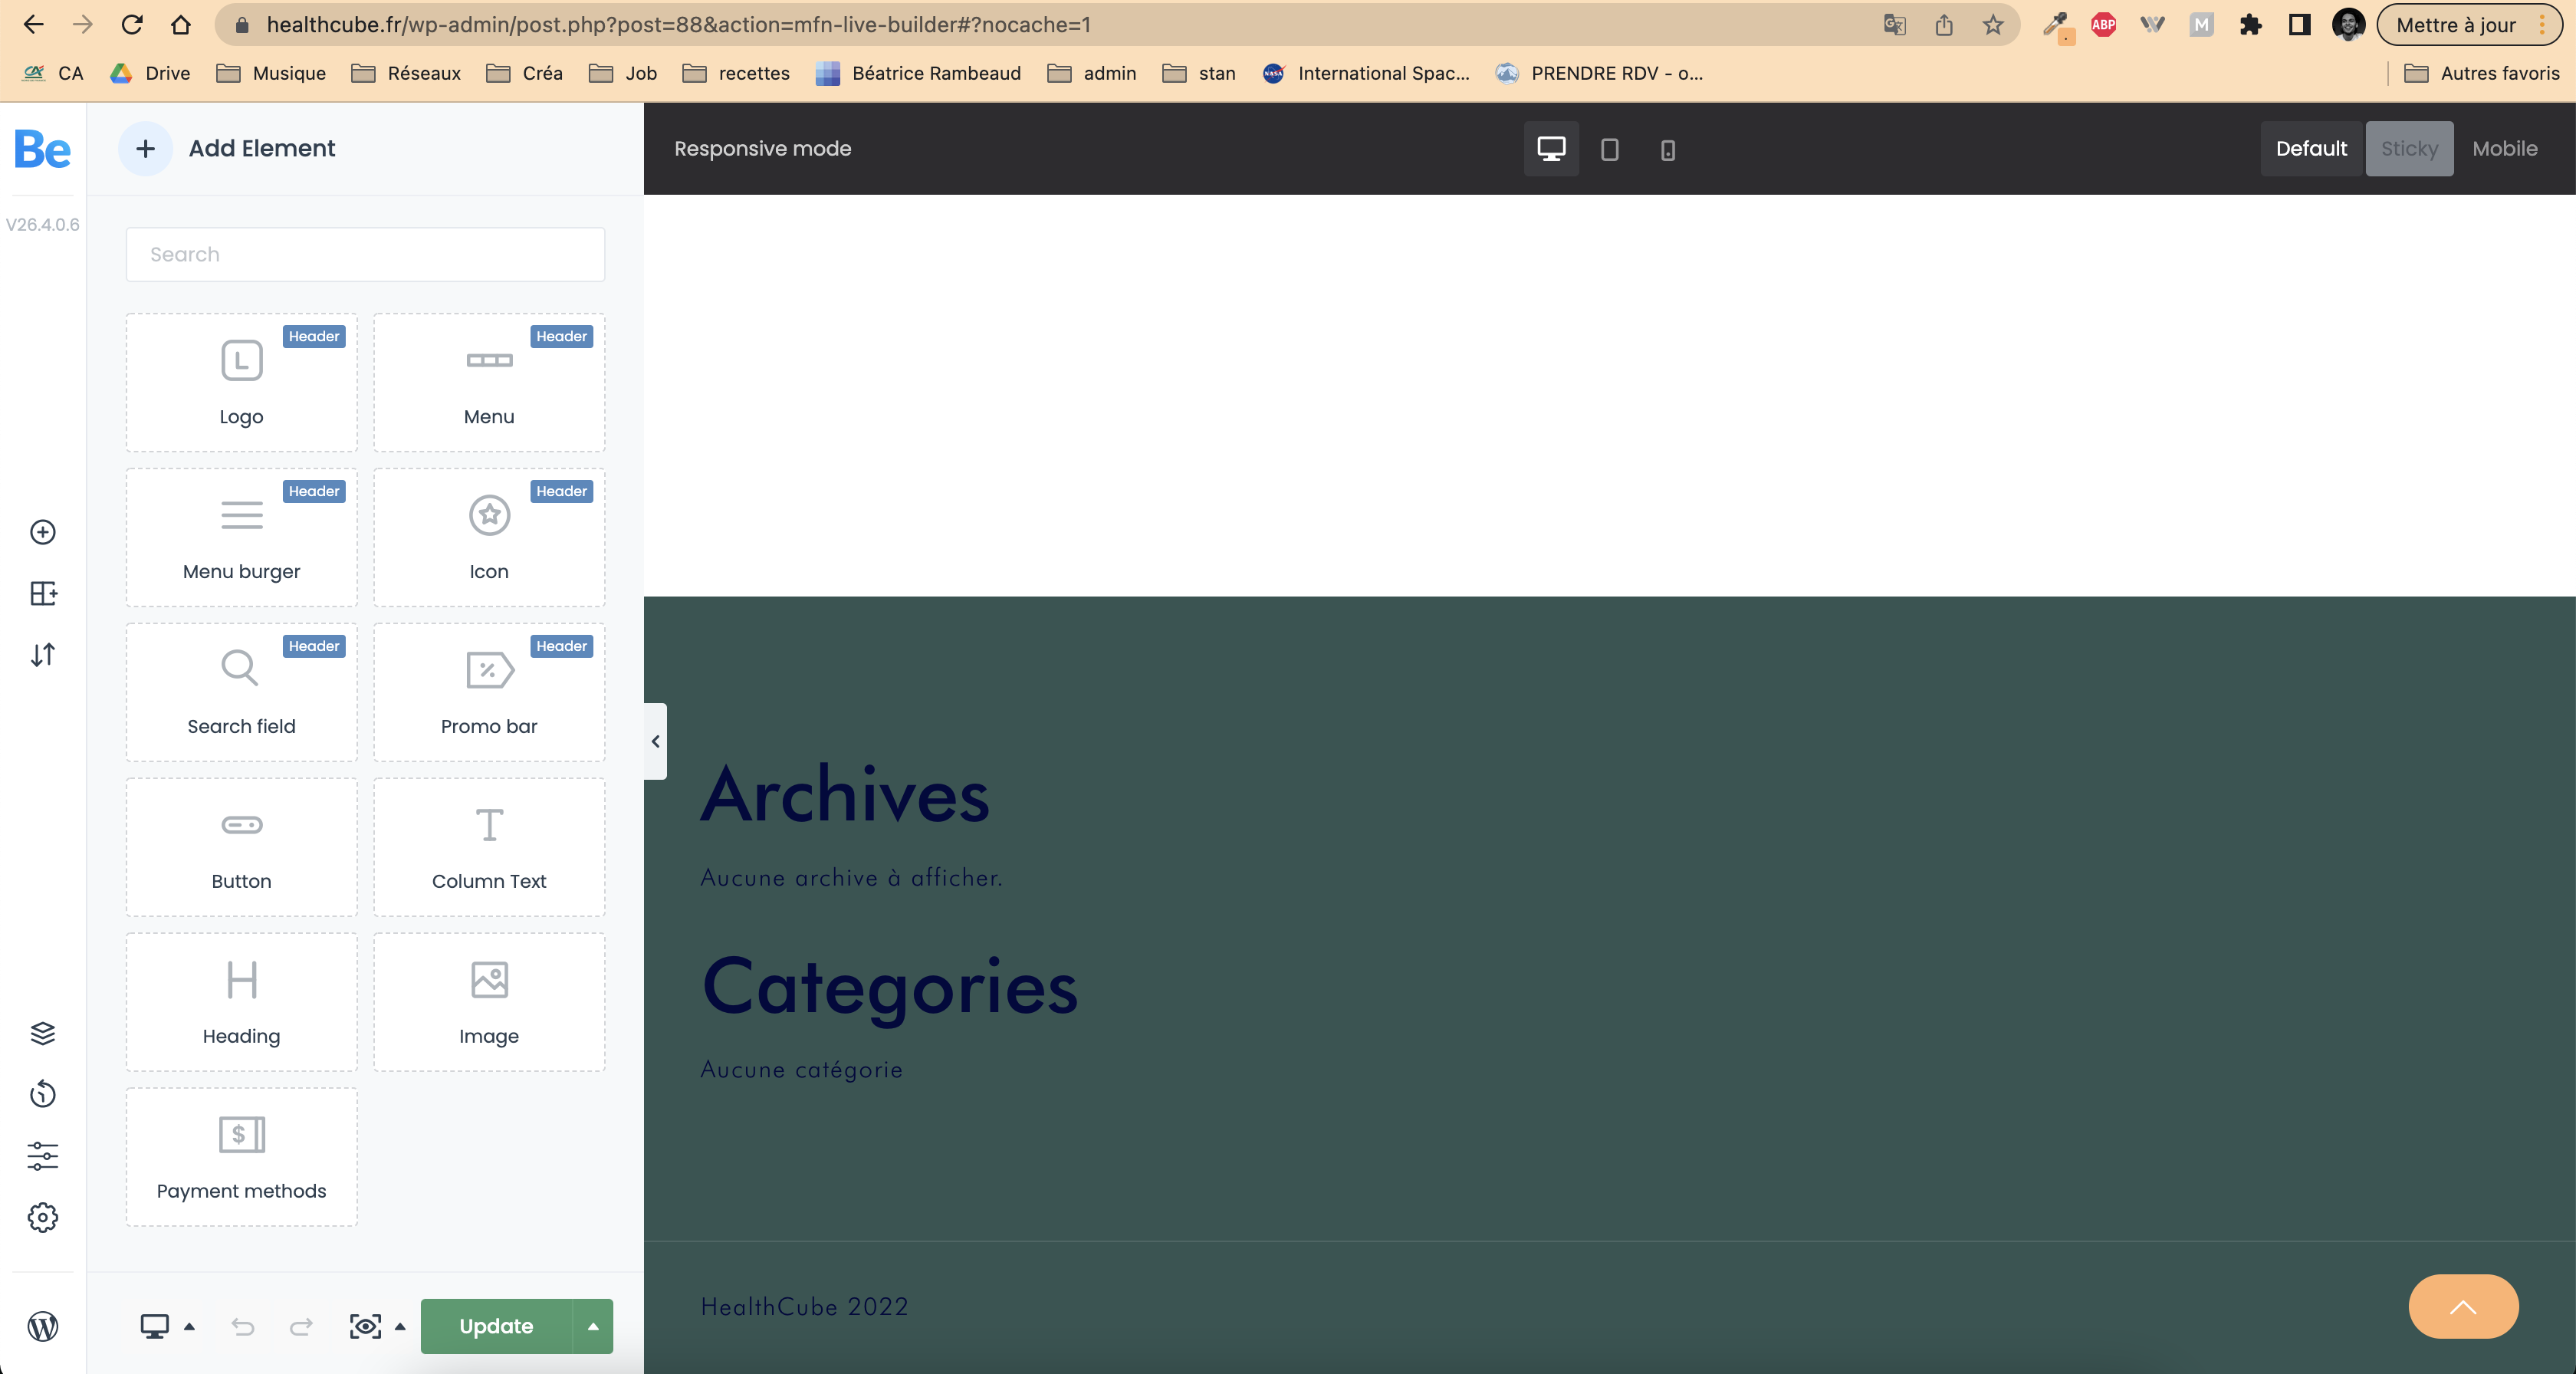Select the Mobile header tab
This screenshot has height=1374, width=2576.
coord(2505,149)
